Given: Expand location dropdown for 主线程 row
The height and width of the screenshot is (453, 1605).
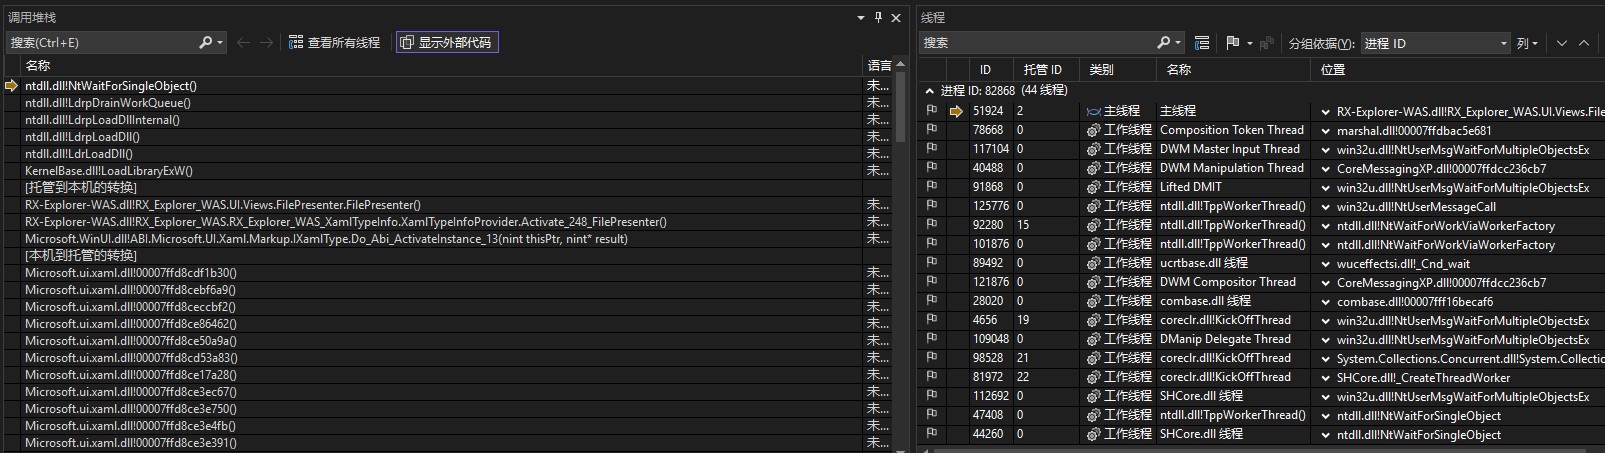Looking at the screenshot, I should pos(1326,112).
